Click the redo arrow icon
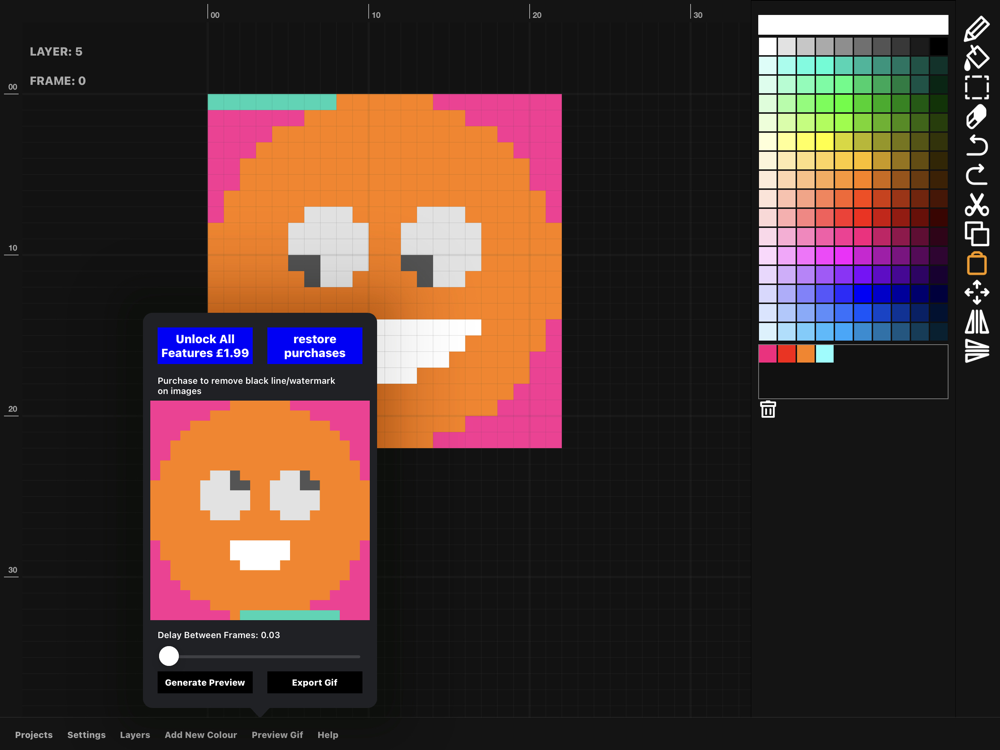This screenshot has width=1000, height=750. point(976,175)
